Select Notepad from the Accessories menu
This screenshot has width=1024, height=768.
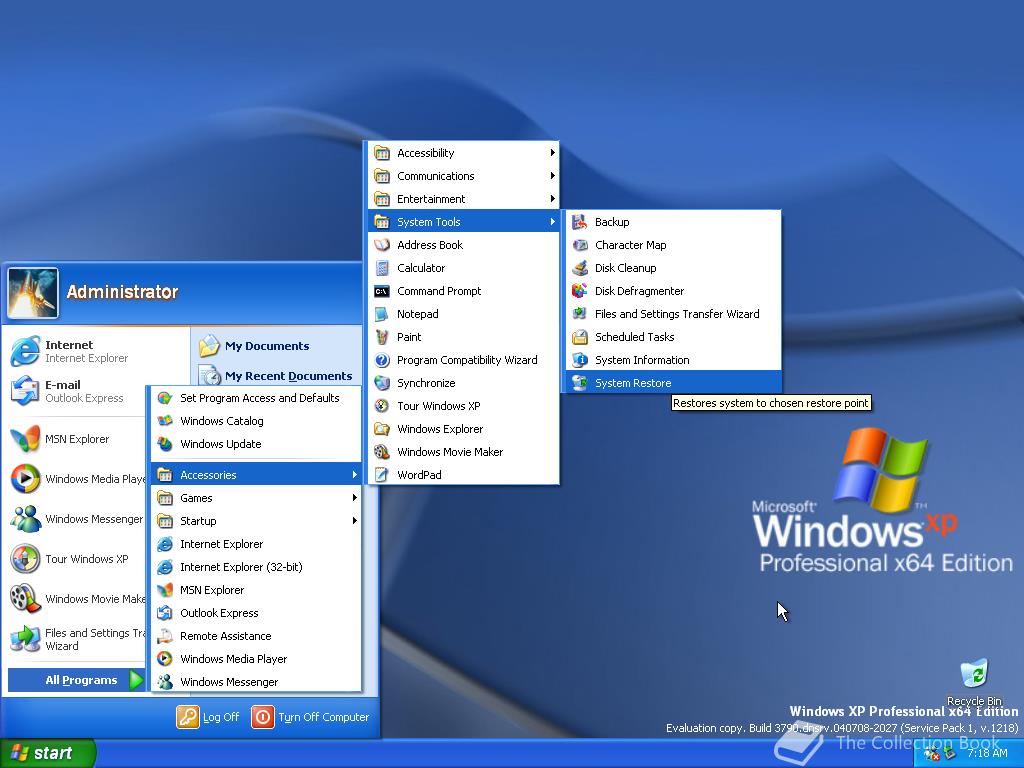click(417, 314)
